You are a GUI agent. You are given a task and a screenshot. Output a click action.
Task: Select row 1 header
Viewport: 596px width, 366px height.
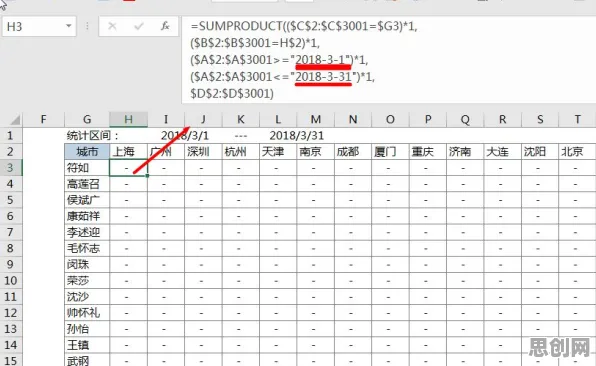tap(11, 136)
